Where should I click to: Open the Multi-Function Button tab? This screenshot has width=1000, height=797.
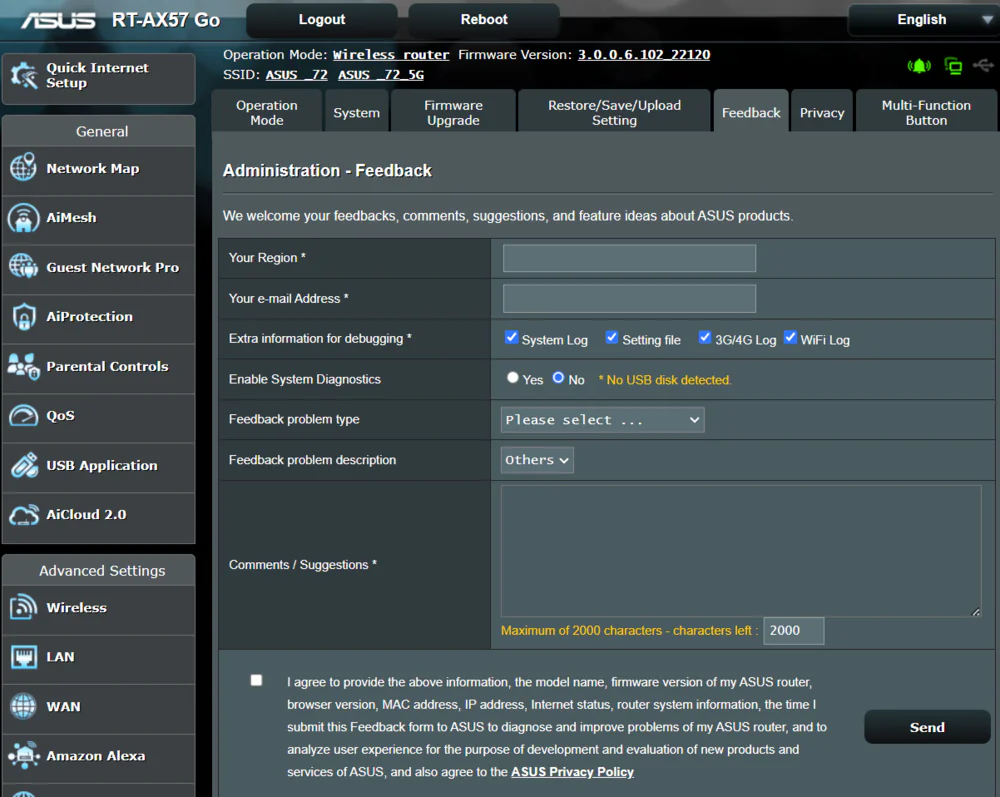coord(926,112)
